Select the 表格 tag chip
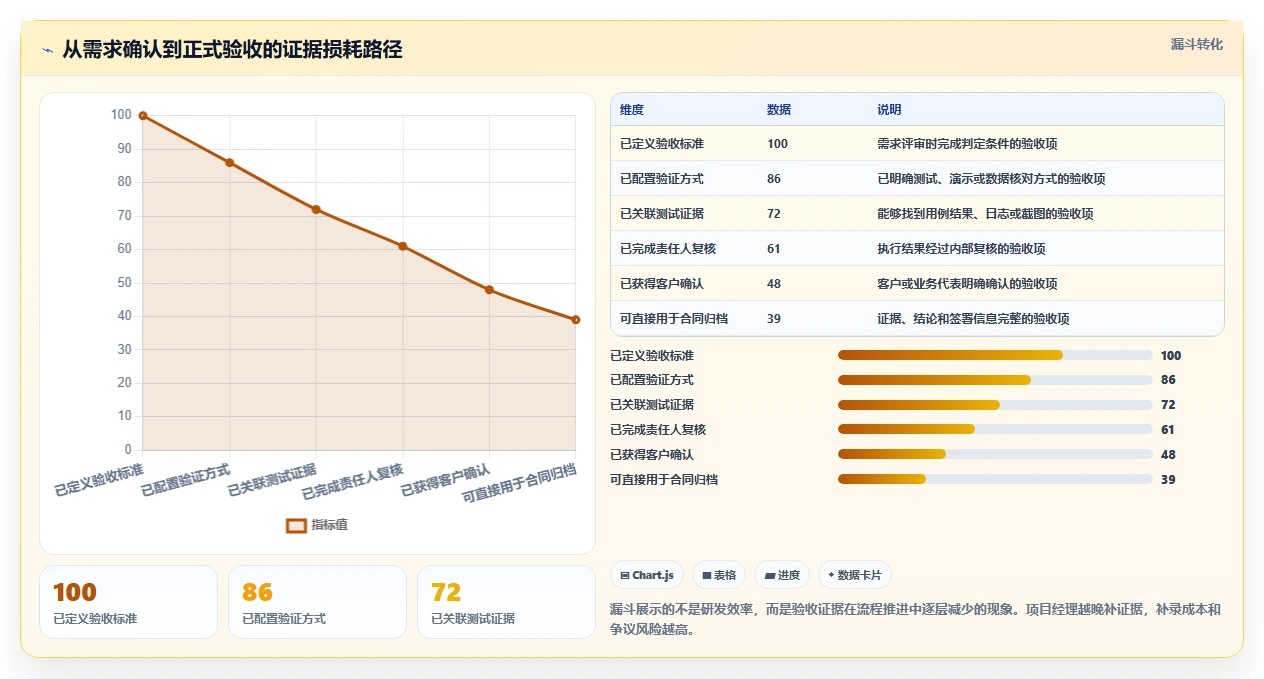The image size is (1264, 679). click(x=720, y=575)
